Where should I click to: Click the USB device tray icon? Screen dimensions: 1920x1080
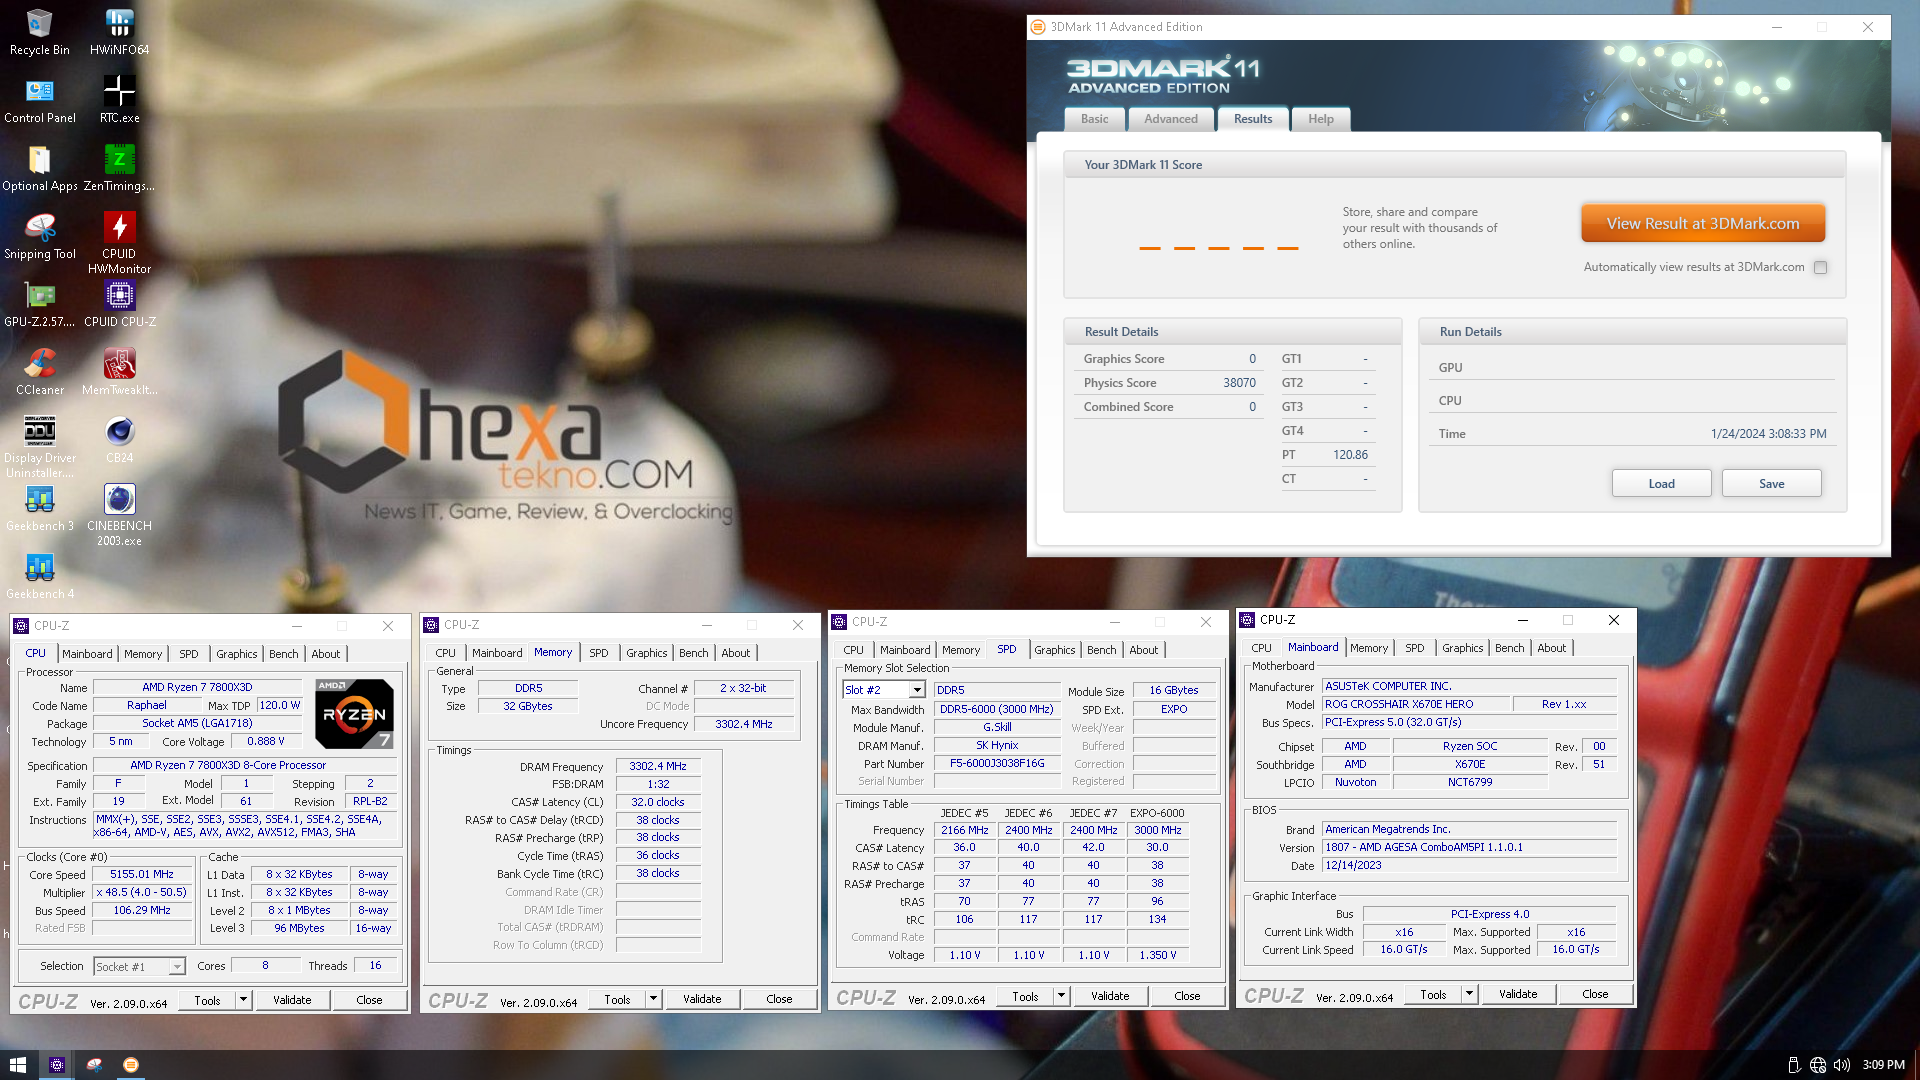pyautogui.click(x=1793, y=1065)
